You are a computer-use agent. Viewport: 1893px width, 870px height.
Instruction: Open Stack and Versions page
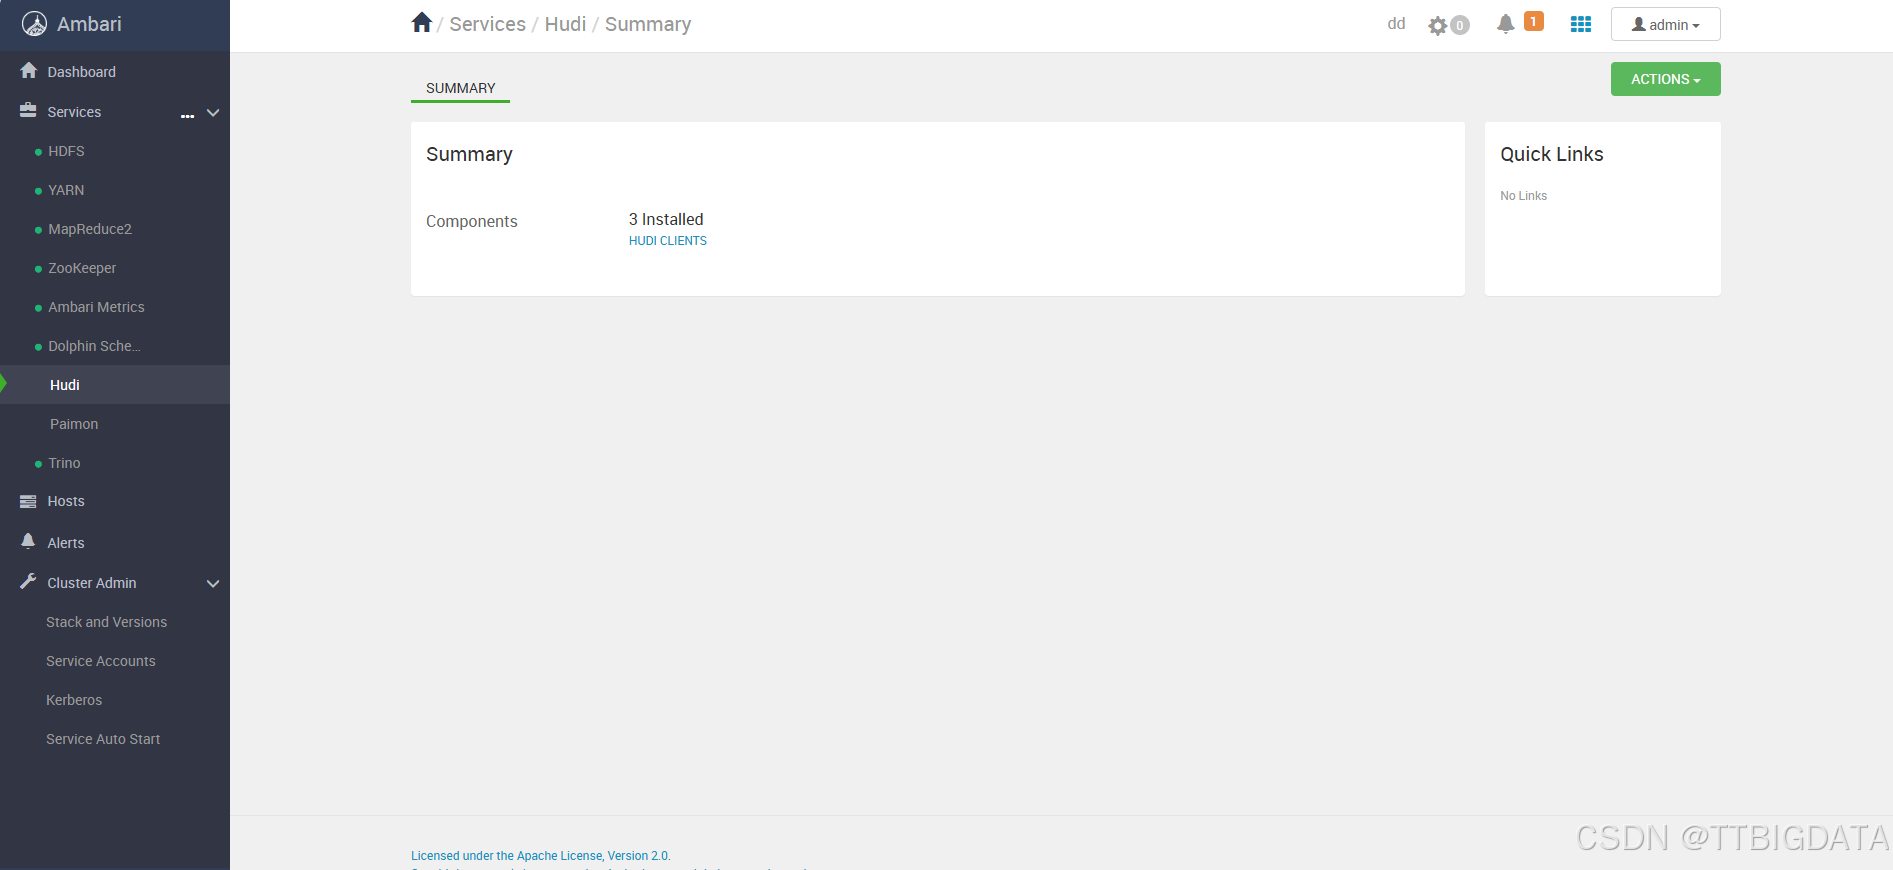[x=106, y=622]
